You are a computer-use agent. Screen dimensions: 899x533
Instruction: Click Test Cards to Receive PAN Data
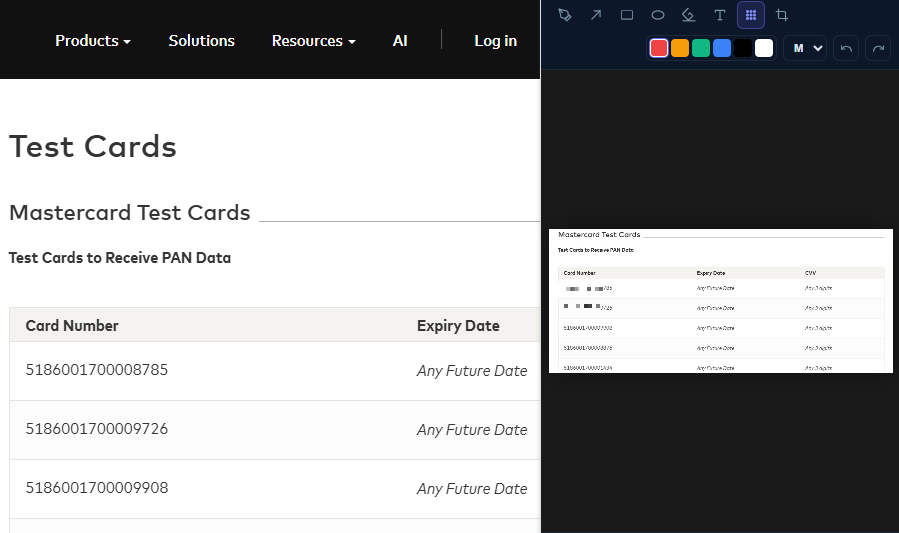[120, 258]
